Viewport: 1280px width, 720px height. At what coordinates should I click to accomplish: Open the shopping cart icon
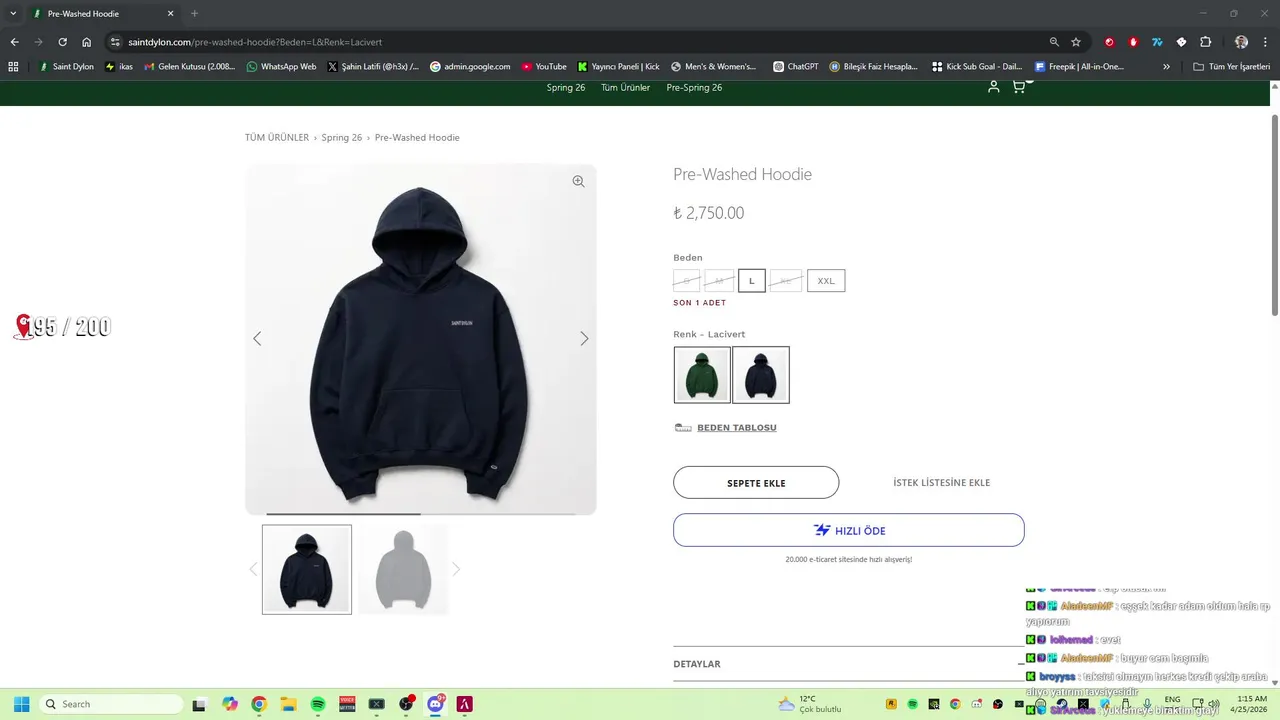tap(1018, 87)
